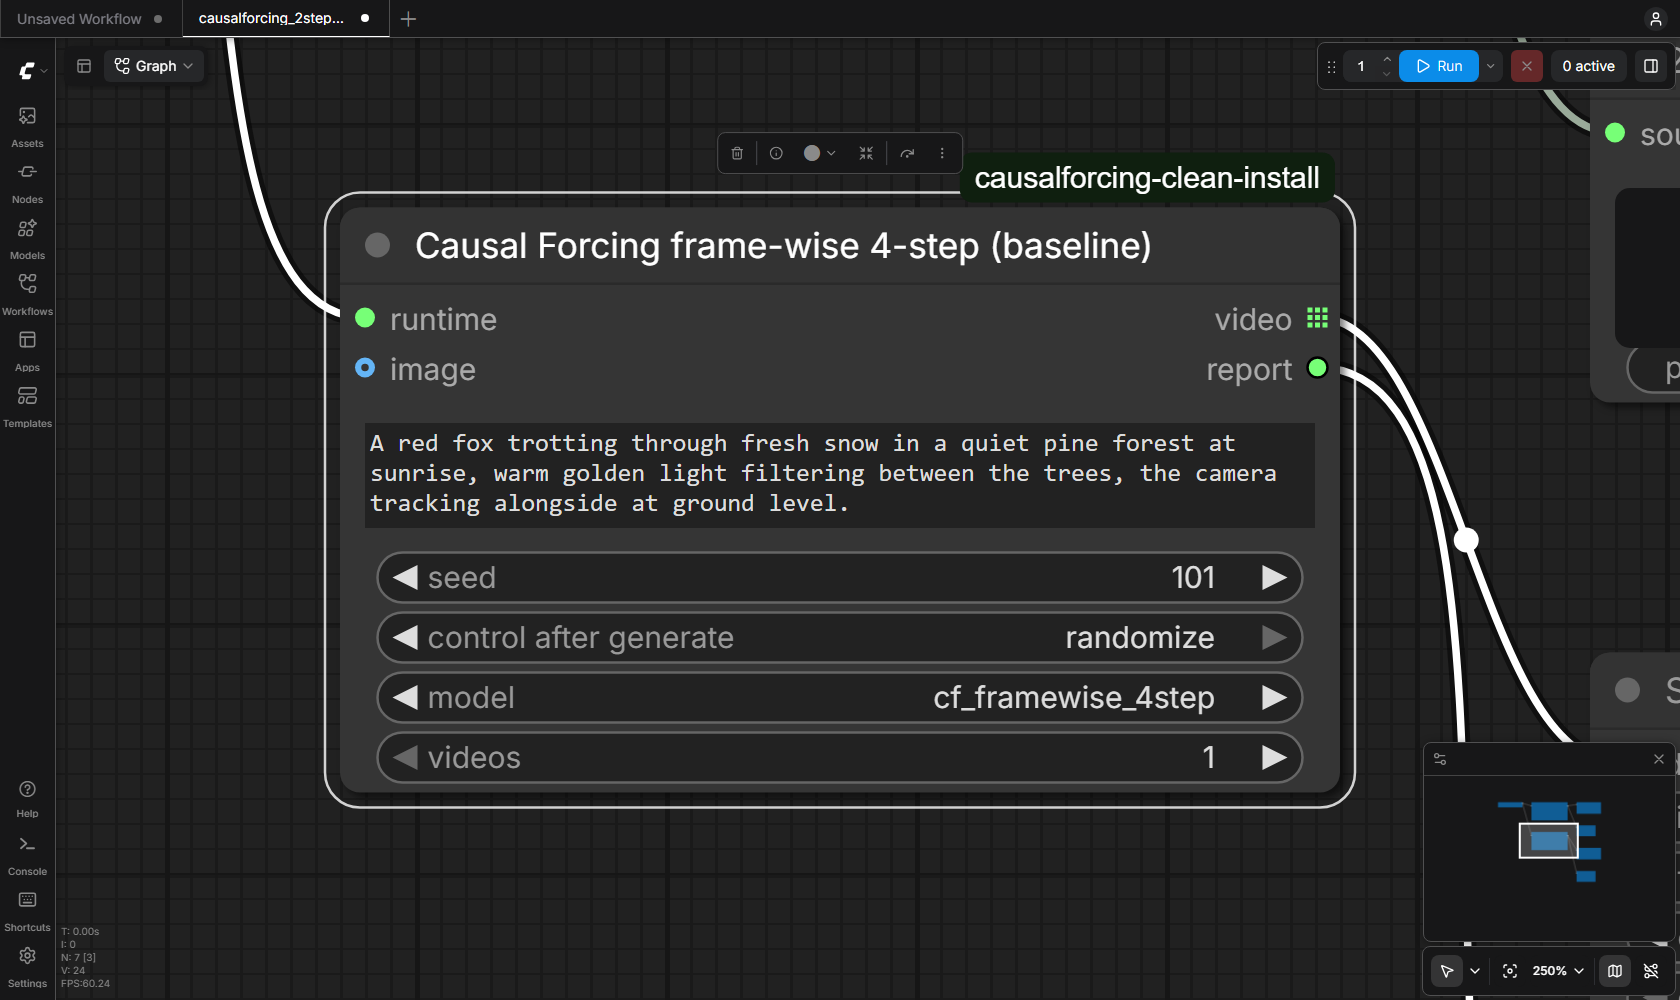
Task: Open the node color picker dropdown
Action: click(x=820, y=153)
